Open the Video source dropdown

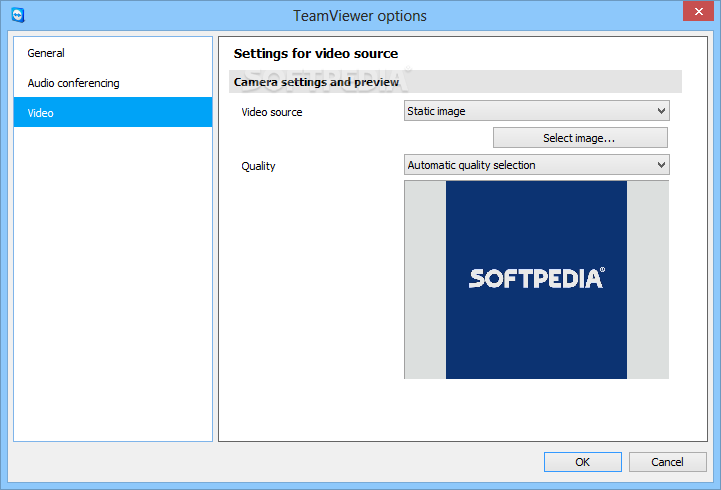537,111
